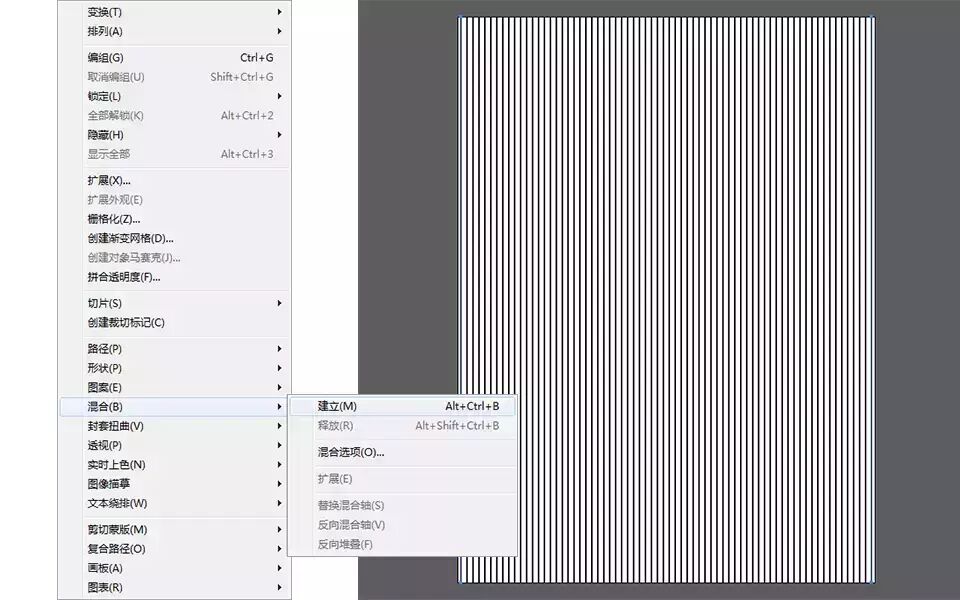Open the 形状(P) submenu
Image resolution: width=960 pixels, height=600 pixels.
click(174, 368)
